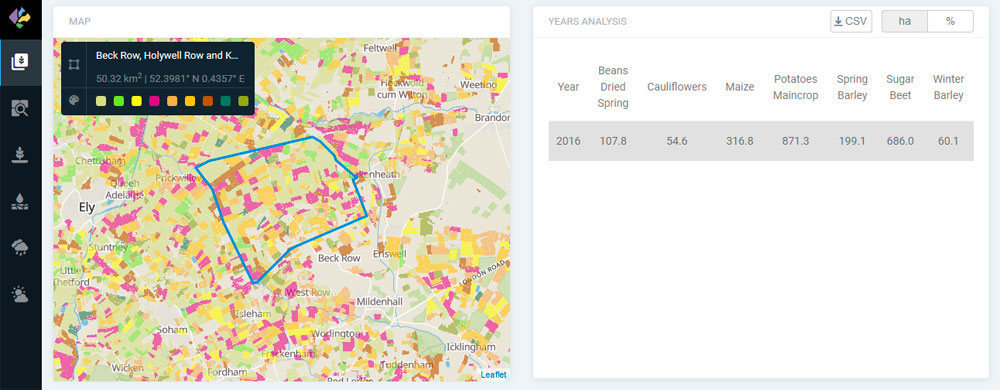Click the 54.6 cauliflowers value cell
The width and height of the screenshot is (1000, 390).
point(677,141)
